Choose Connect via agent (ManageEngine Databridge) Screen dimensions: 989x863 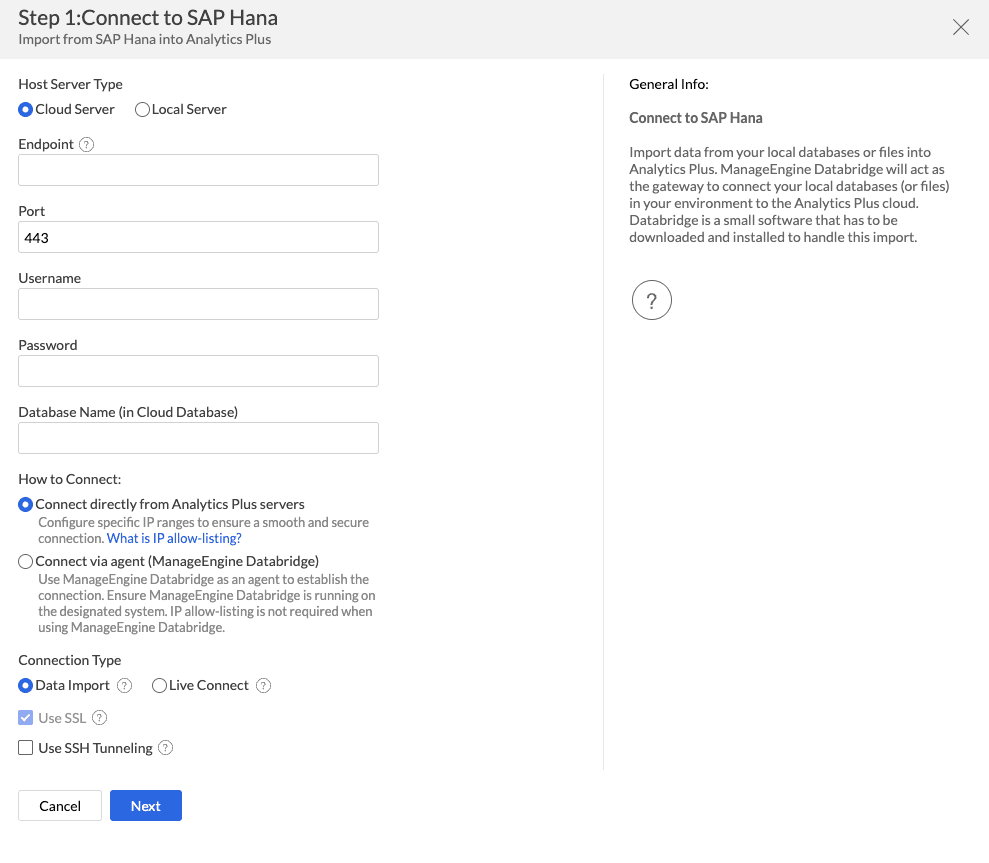pos(26,562)
